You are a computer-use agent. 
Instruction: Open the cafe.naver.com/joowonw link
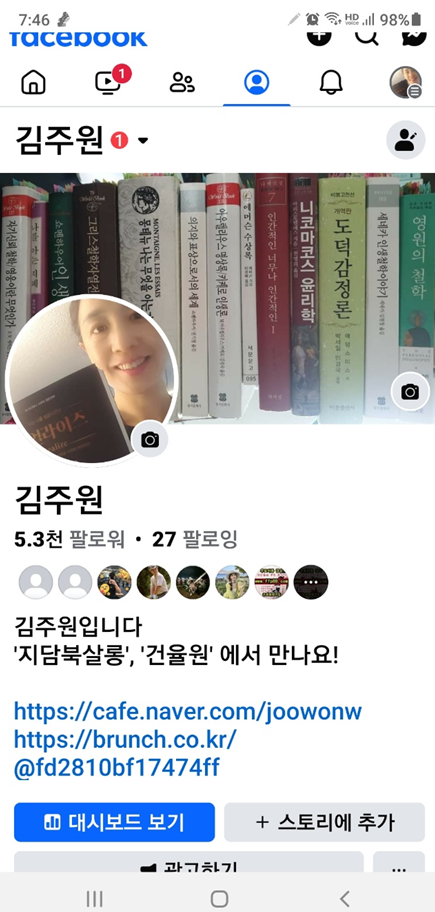(x=188, y=711)
